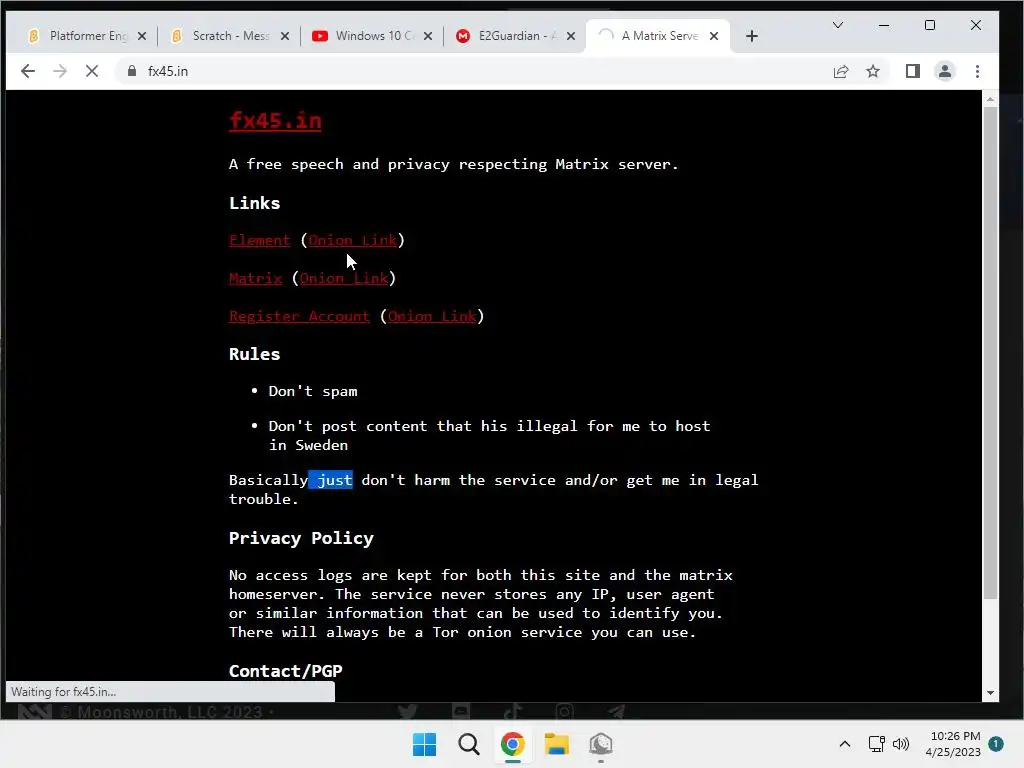
Task: Show hidden system tray icons
Action: tap(844, 744)
